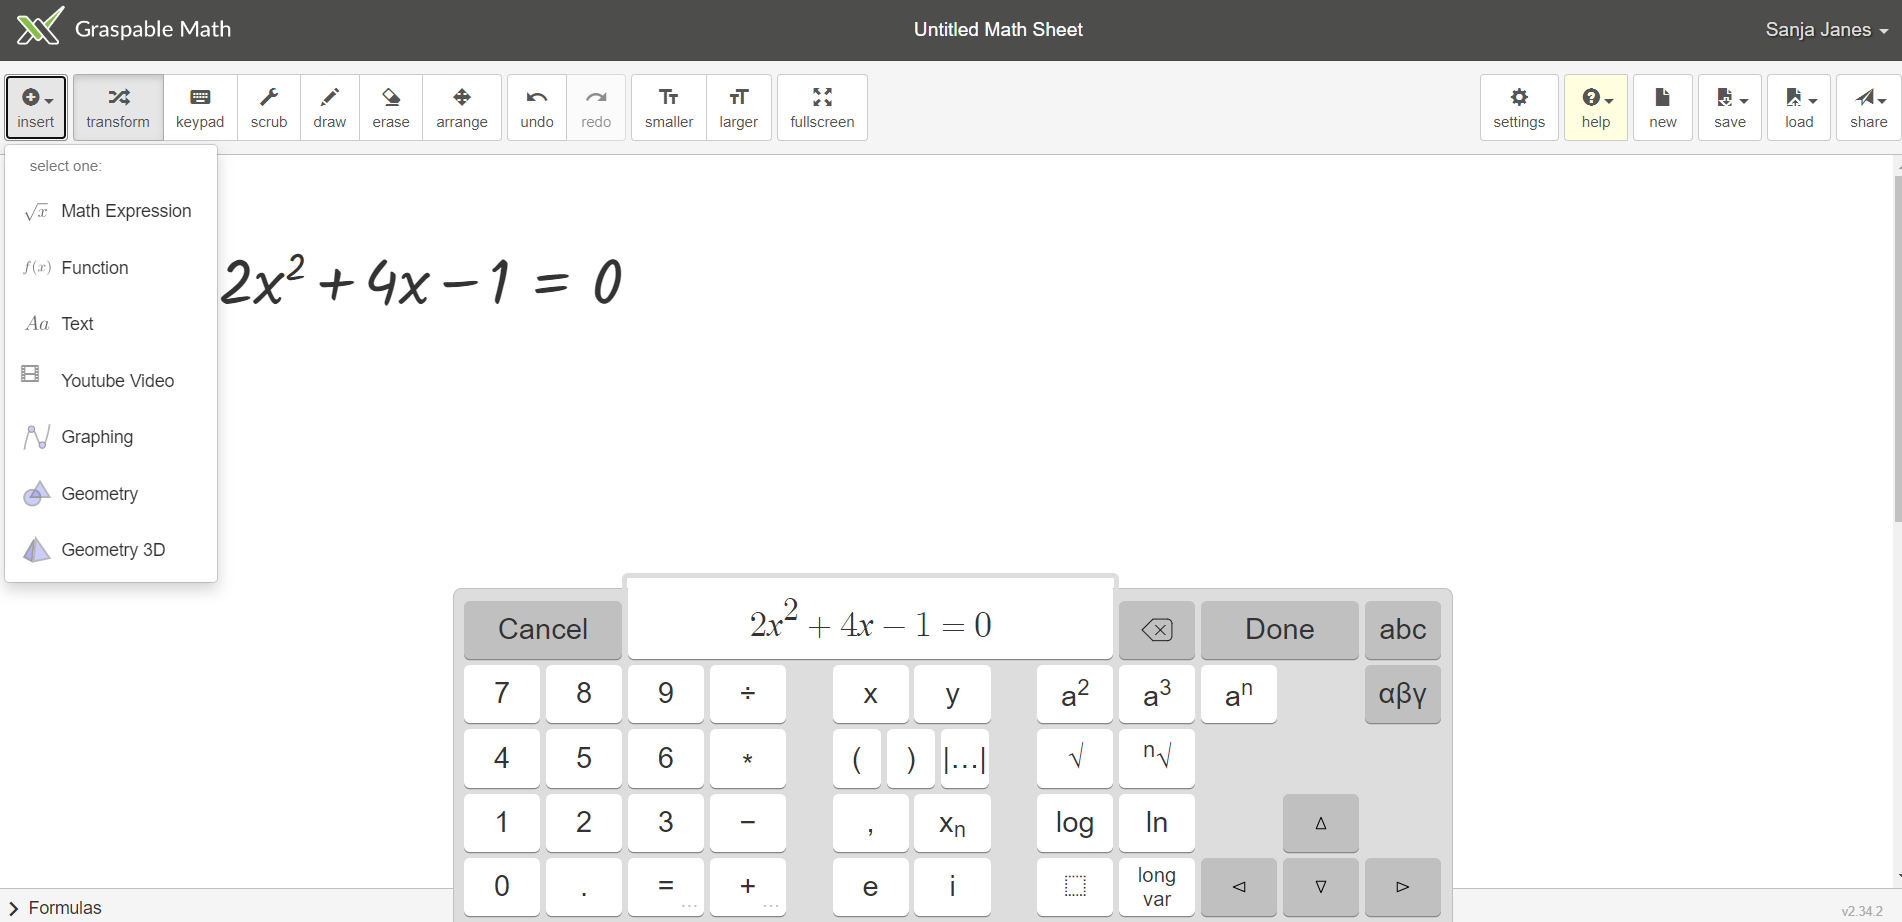Toggle the keypad display

200,108
